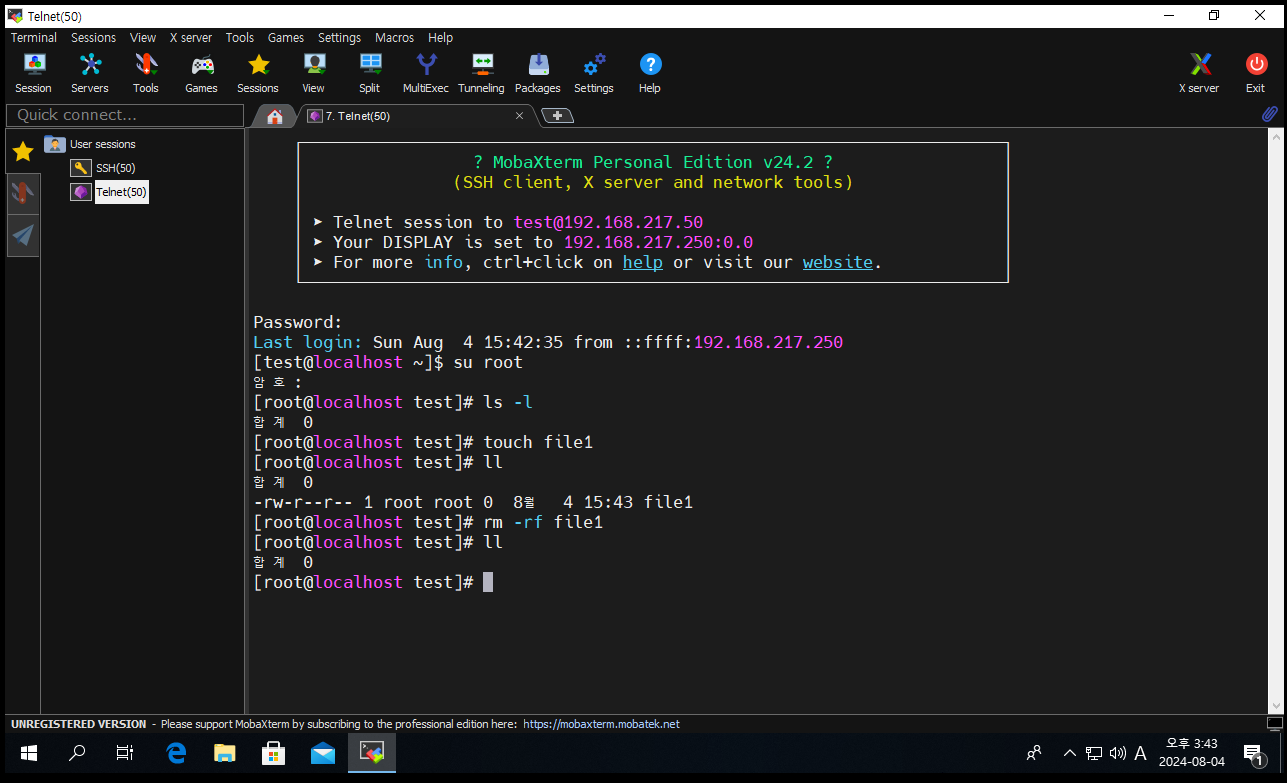The height and width of the screenshot is (783, 1287).
Task: Open the Tools toolbar icon
Action: (146, 73)
